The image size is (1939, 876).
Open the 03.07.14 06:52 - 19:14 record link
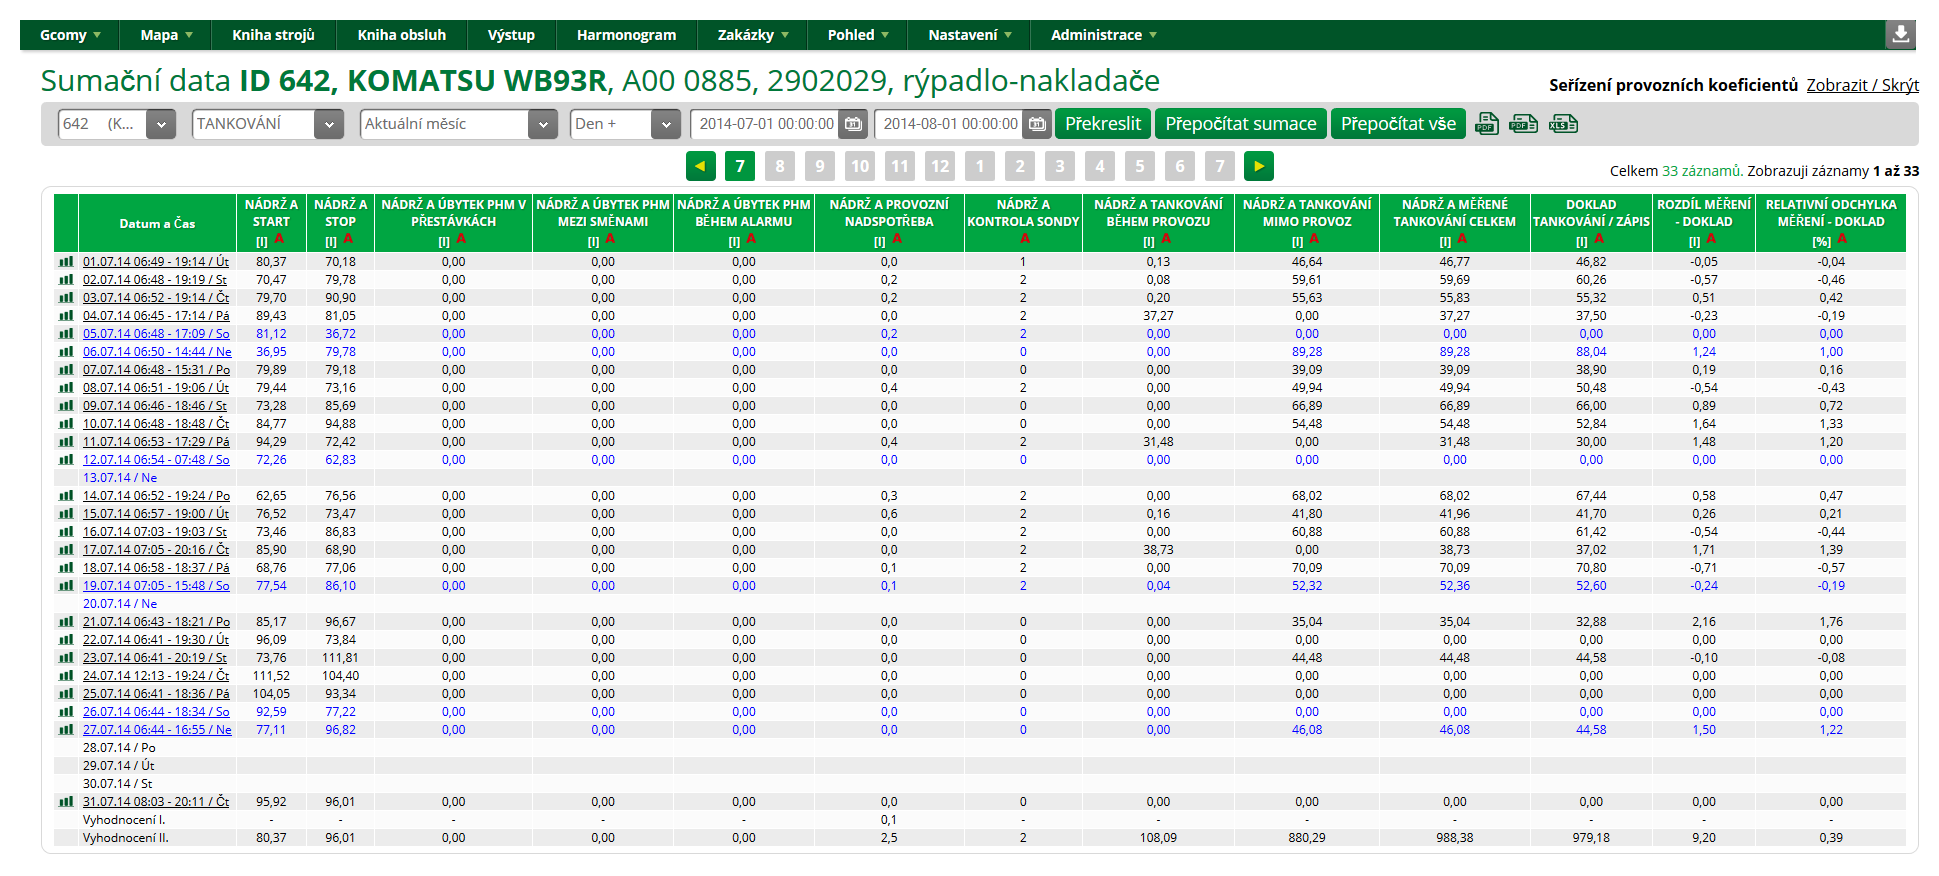point(156,298)
